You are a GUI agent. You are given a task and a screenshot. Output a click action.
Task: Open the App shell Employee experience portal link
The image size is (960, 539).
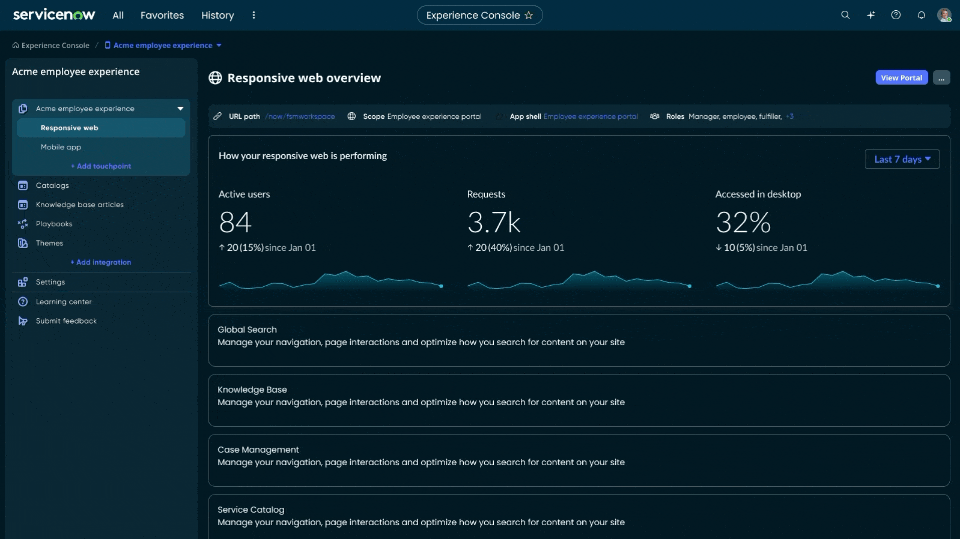click(590, 116)
